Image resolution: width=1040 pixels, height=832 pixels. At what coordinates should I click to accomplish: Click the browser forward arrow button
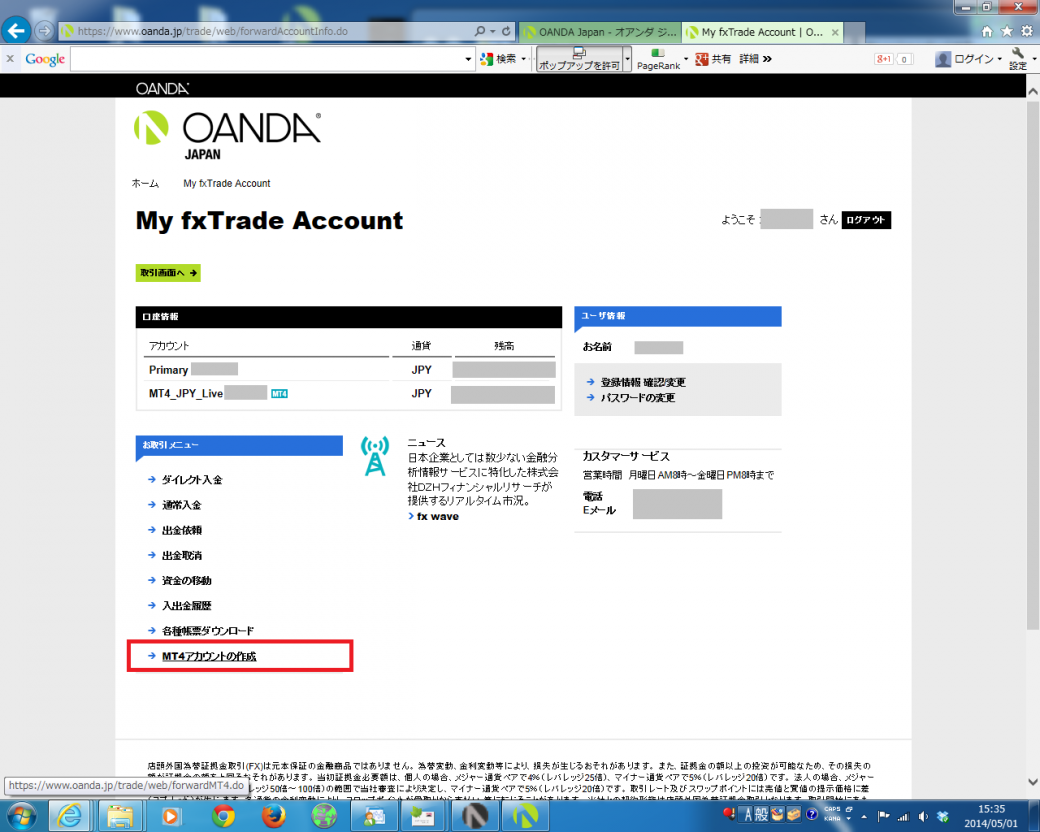[44, 31]
